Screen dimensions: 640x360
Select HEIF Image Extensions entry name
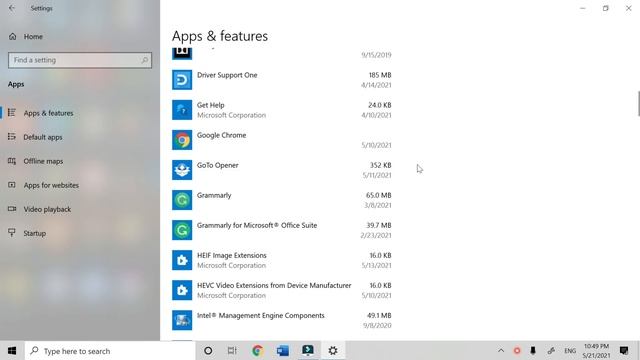[x=231, y=256]
